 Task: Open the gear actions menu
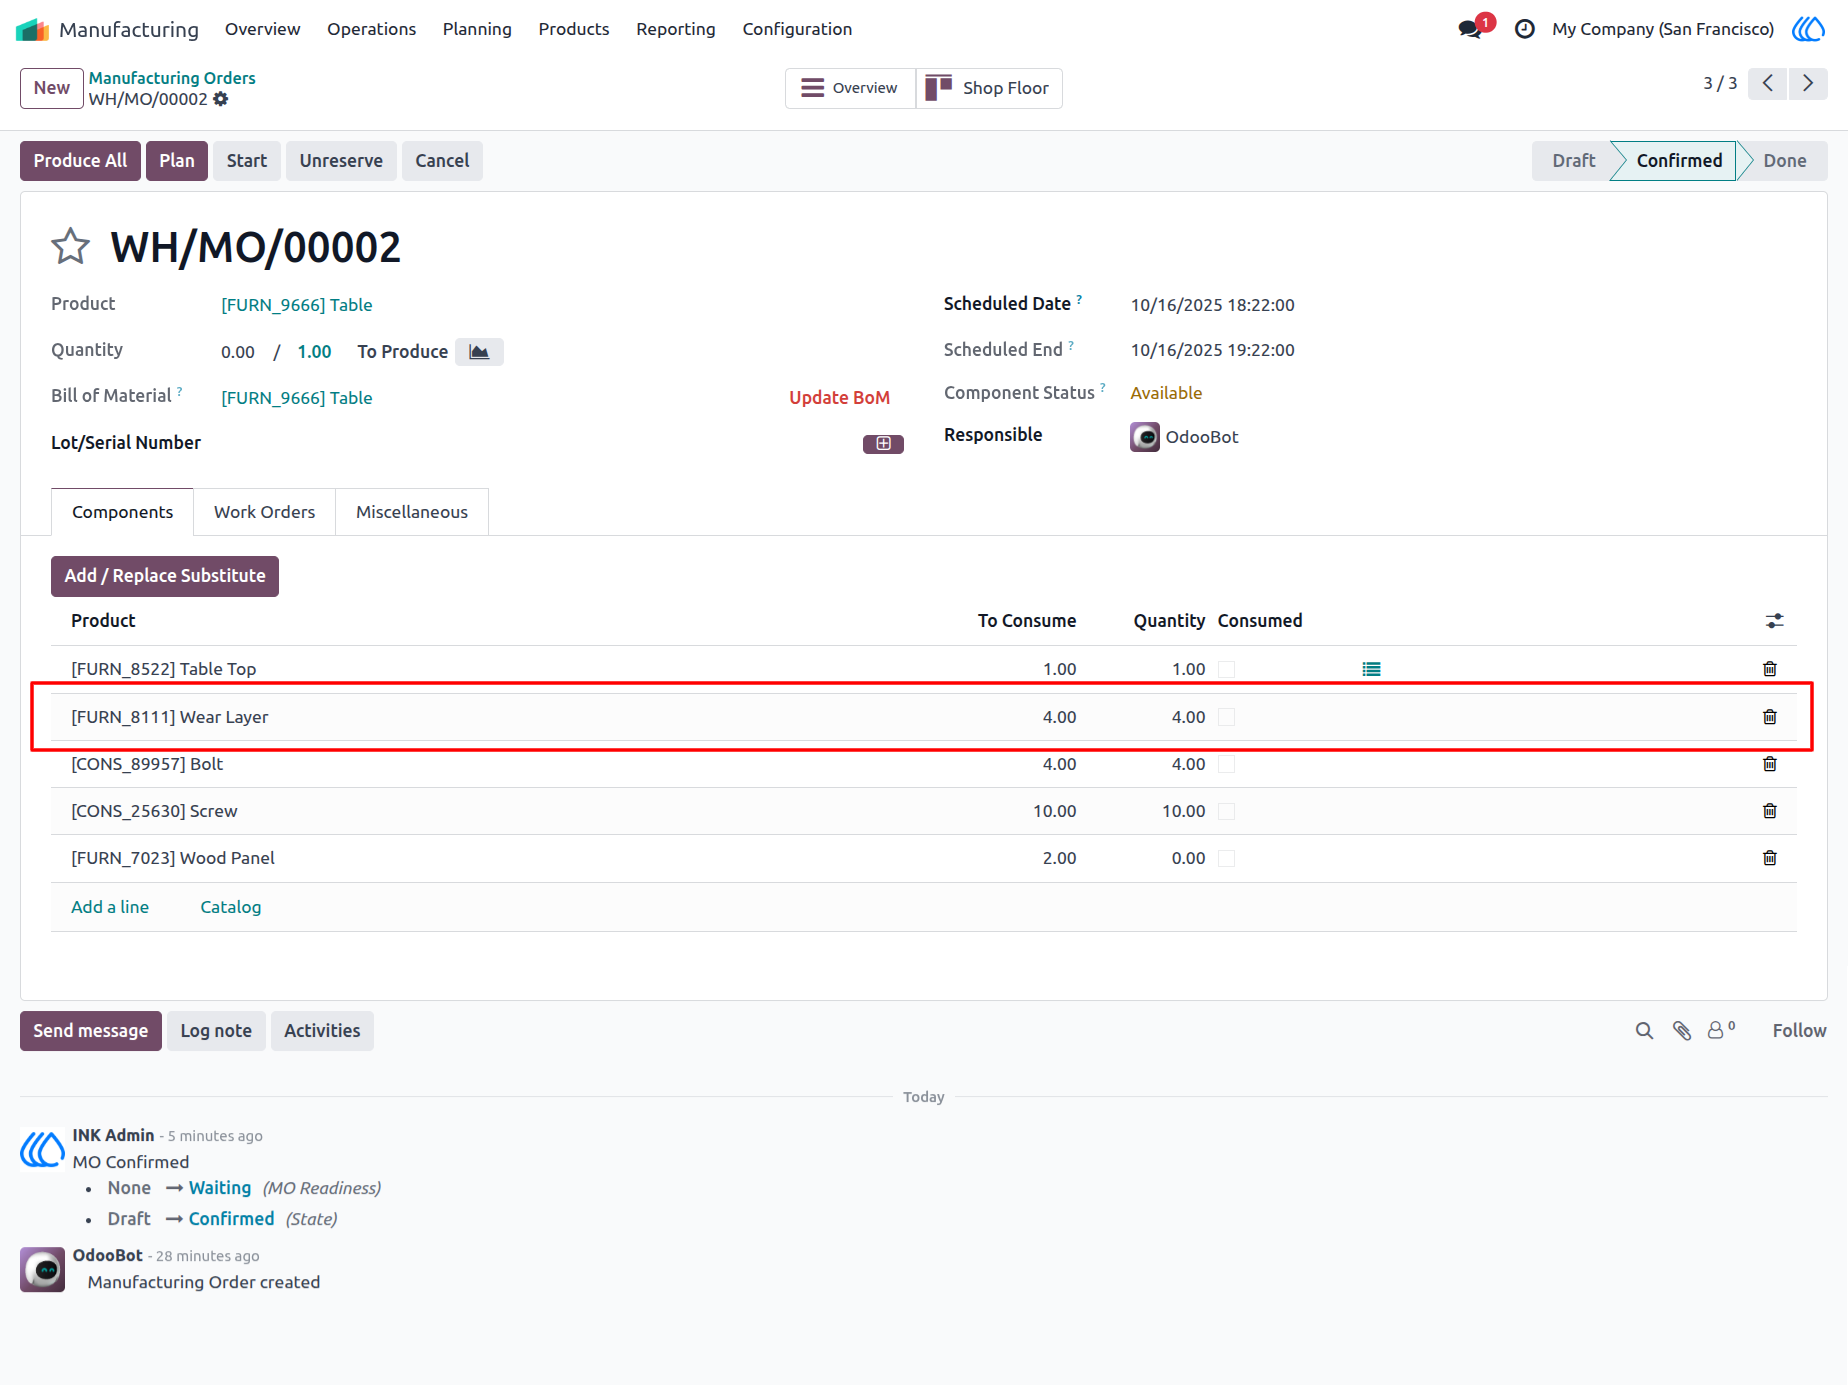221,99
